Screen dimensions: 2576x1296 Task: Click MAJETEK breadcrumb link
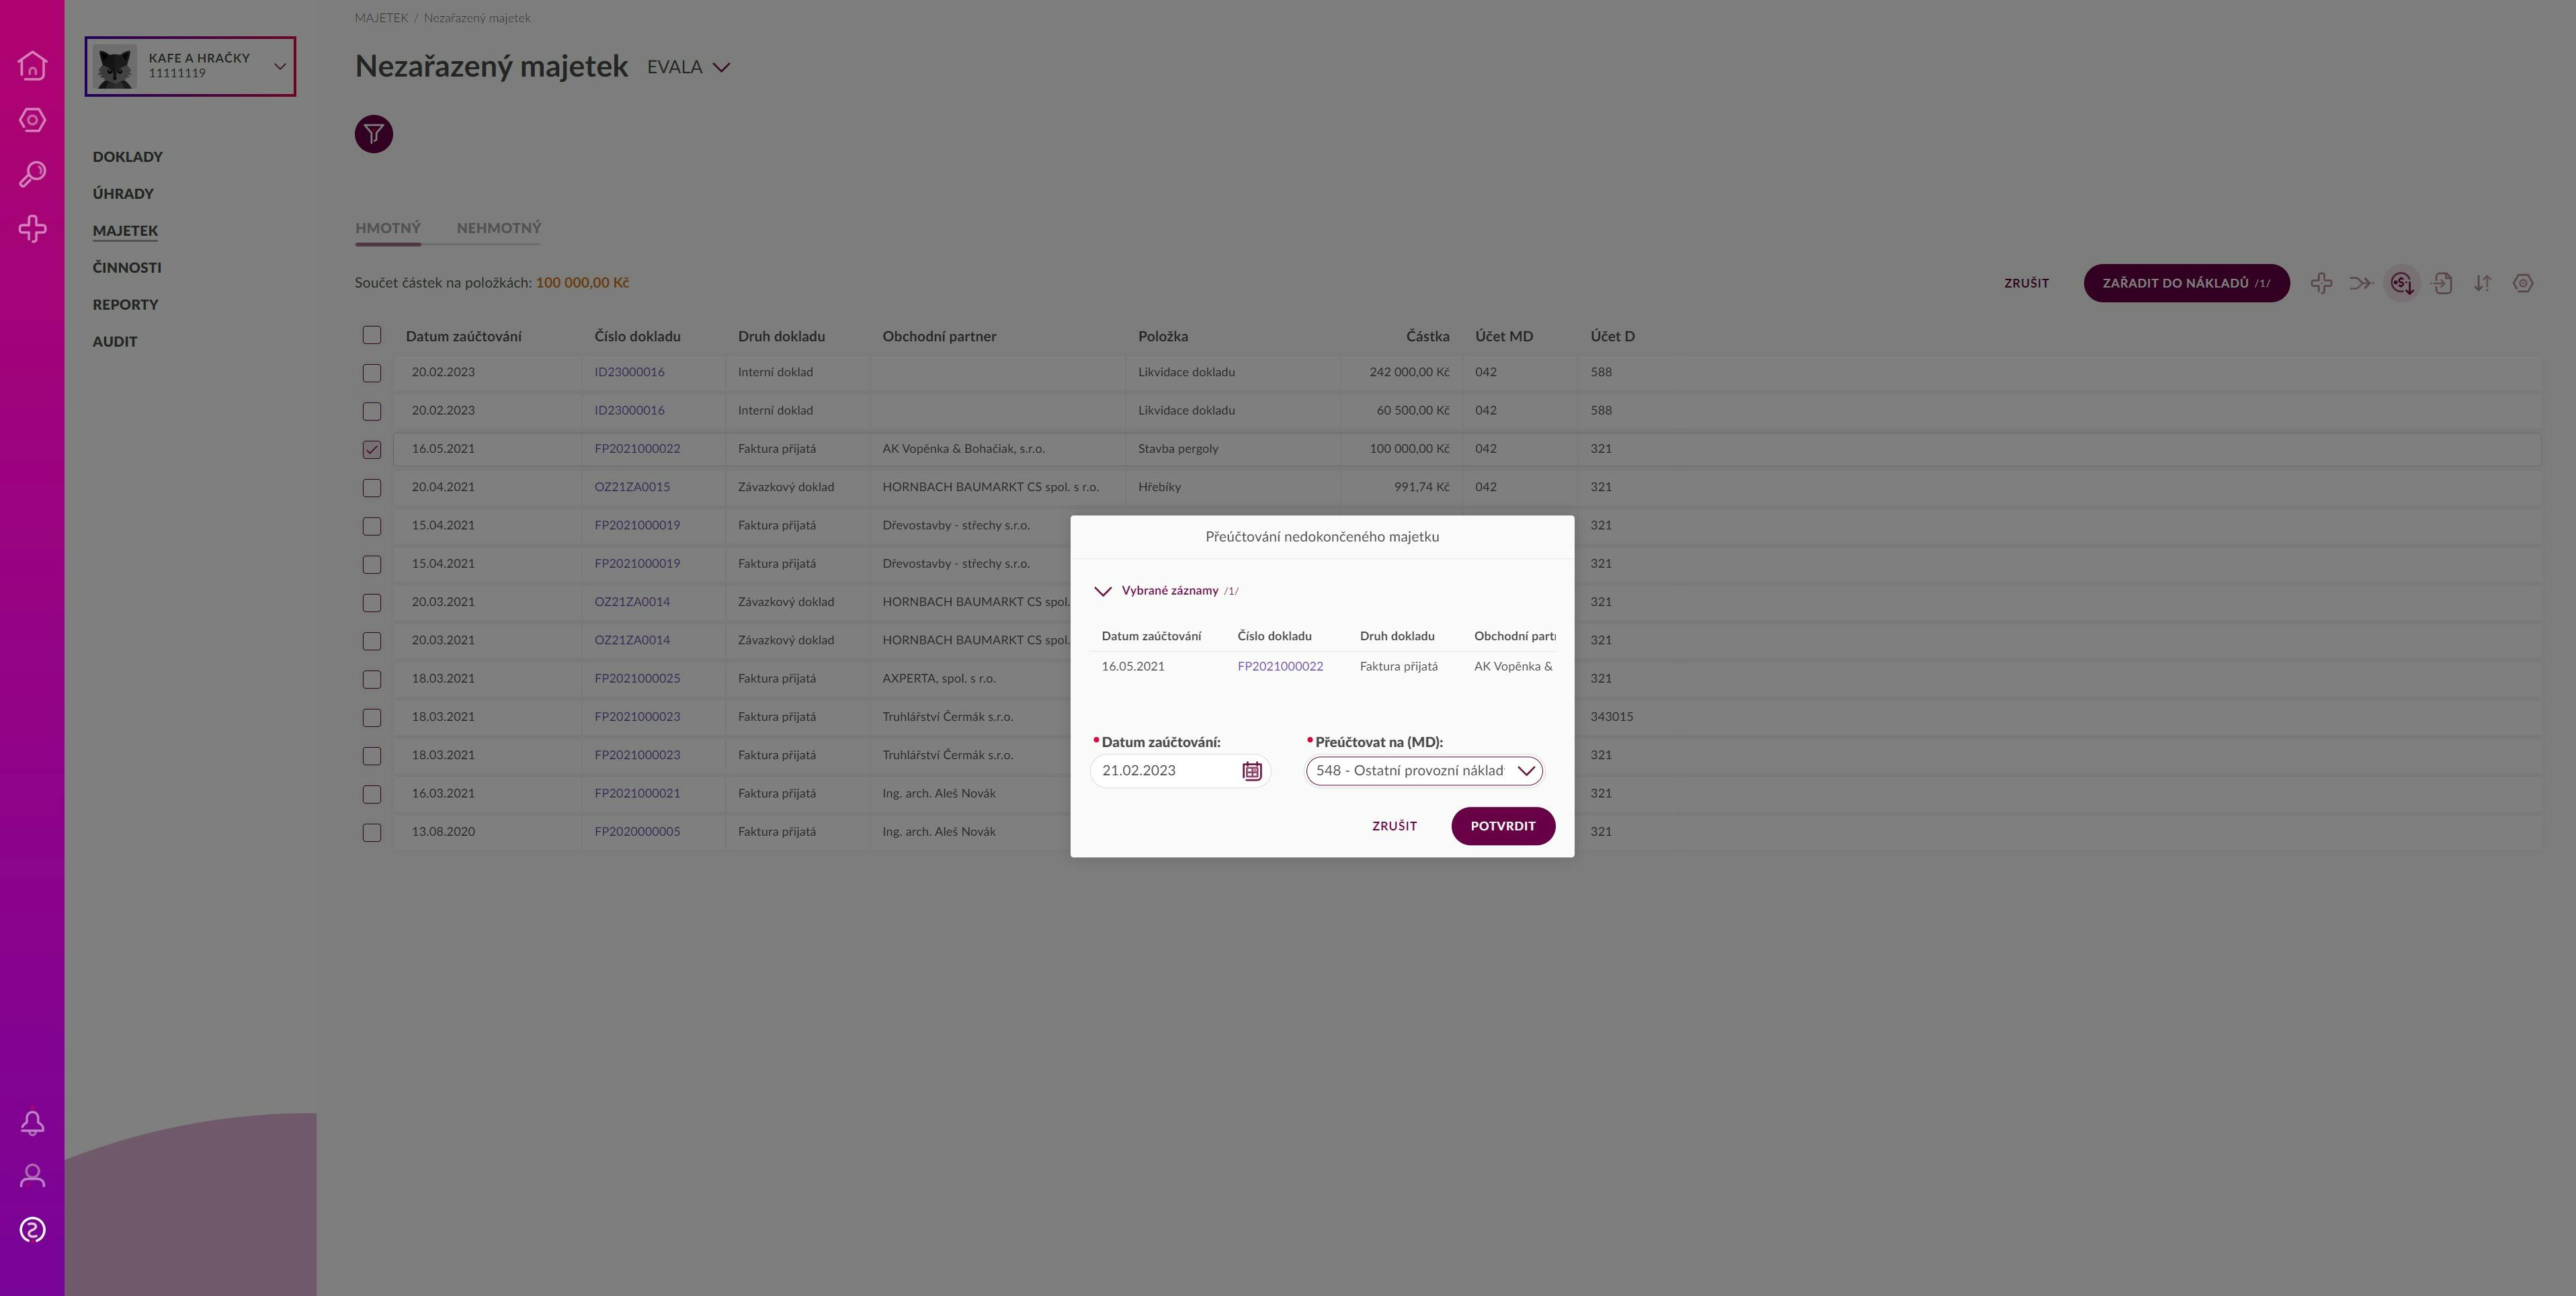(381, 18)
